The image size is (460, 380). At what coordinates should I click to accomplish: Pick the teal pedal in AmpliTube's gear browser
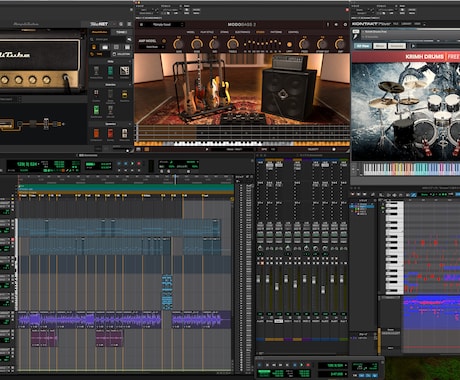110,71
